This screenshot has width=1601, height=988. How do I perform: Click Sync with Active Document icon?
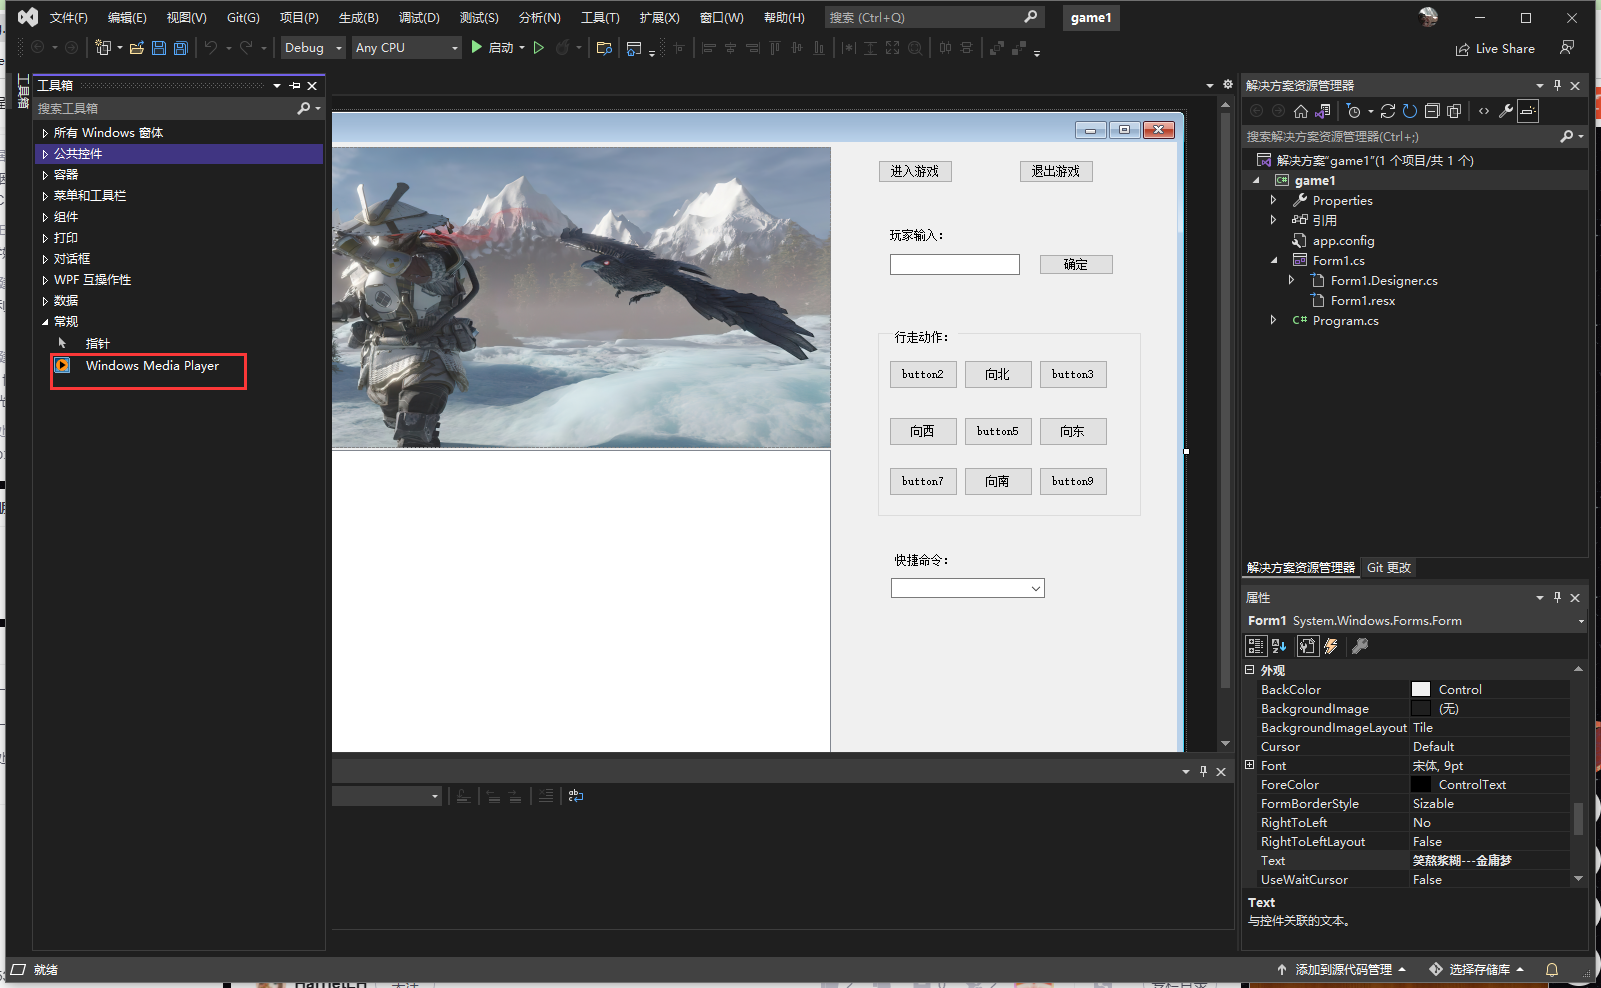(x=1388, y=111)
